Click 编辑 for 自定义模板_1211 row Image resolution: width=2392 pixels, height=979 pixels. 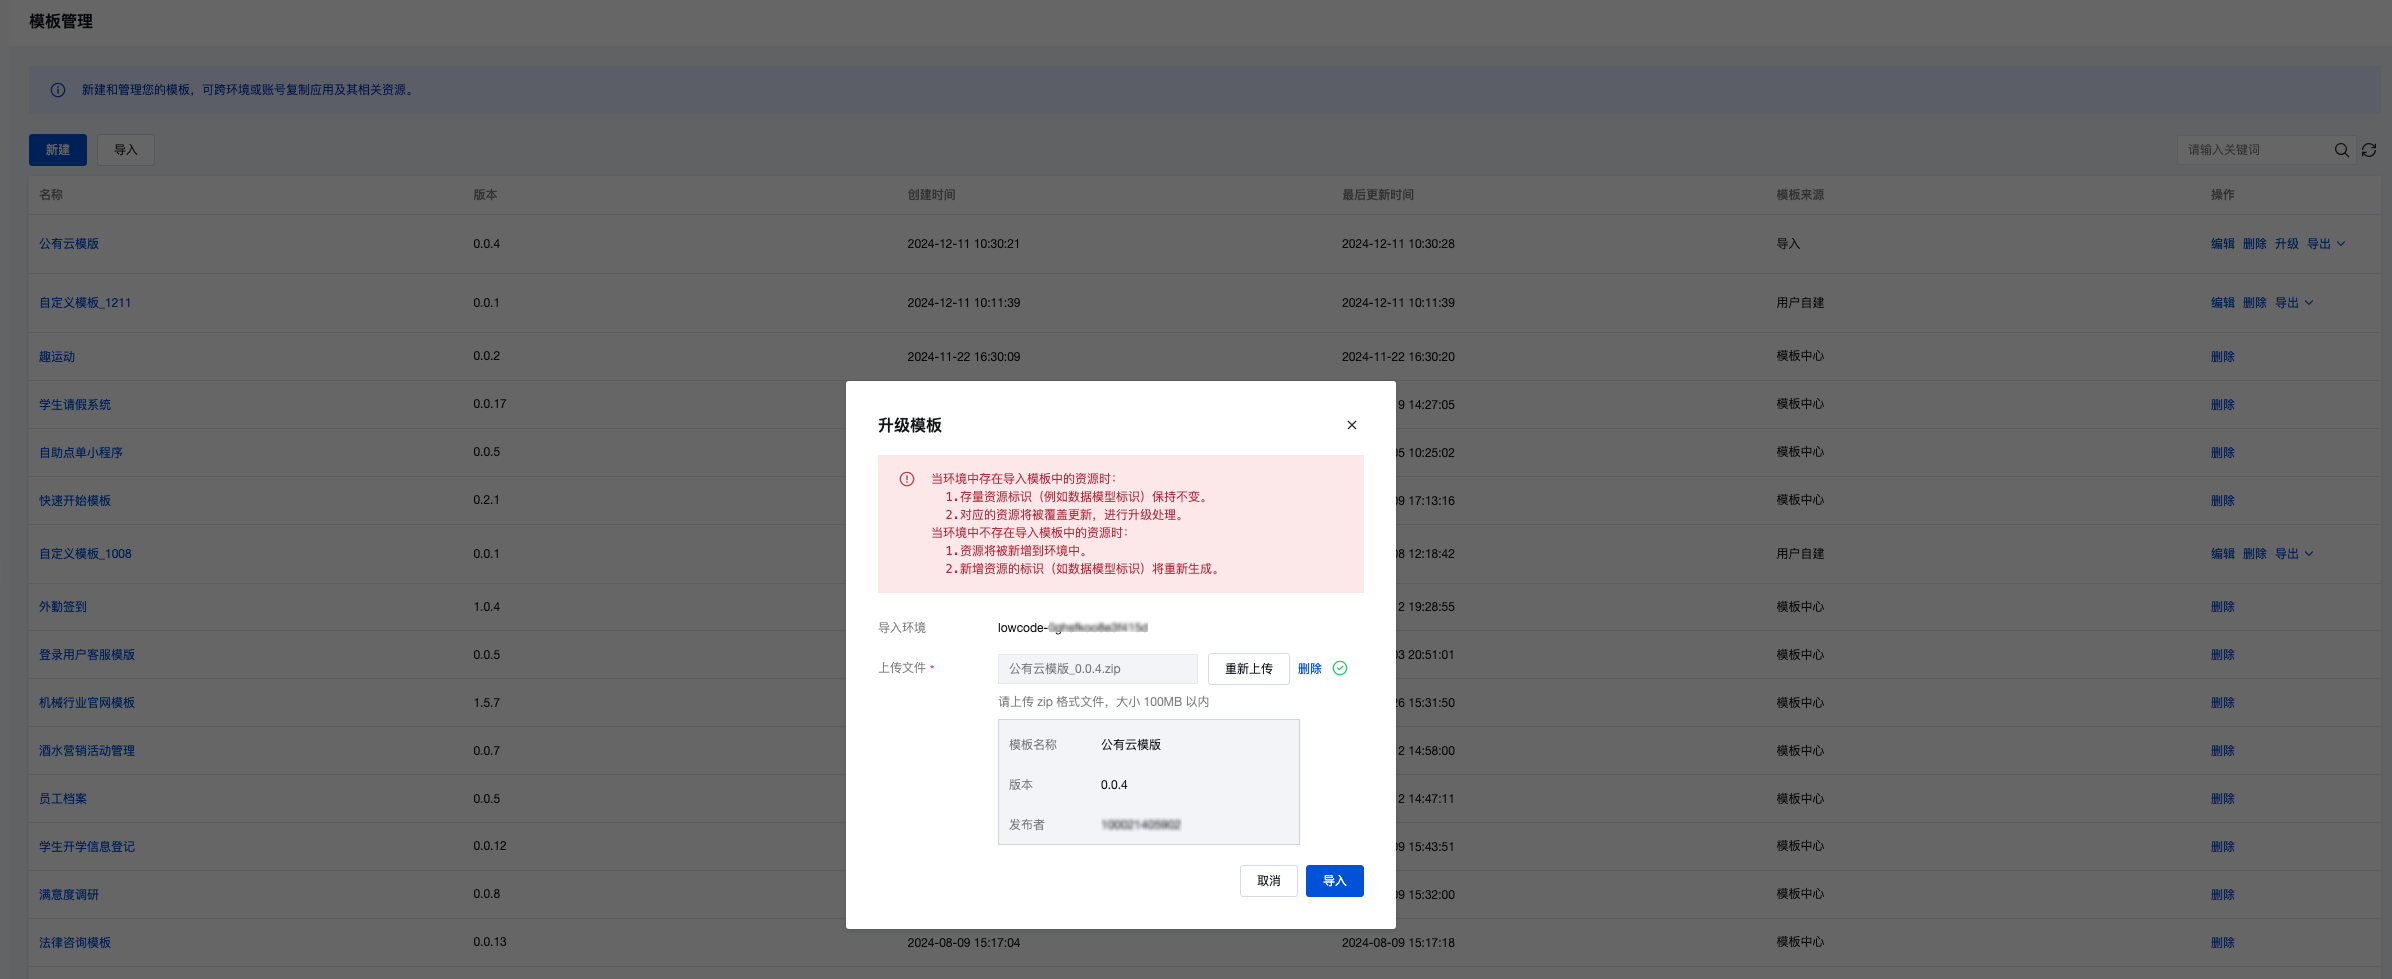point(2222,303)
